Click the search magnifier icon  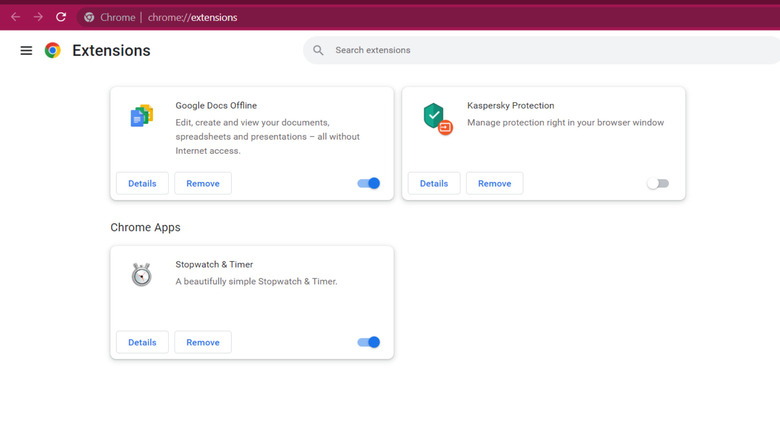(318, 50)
